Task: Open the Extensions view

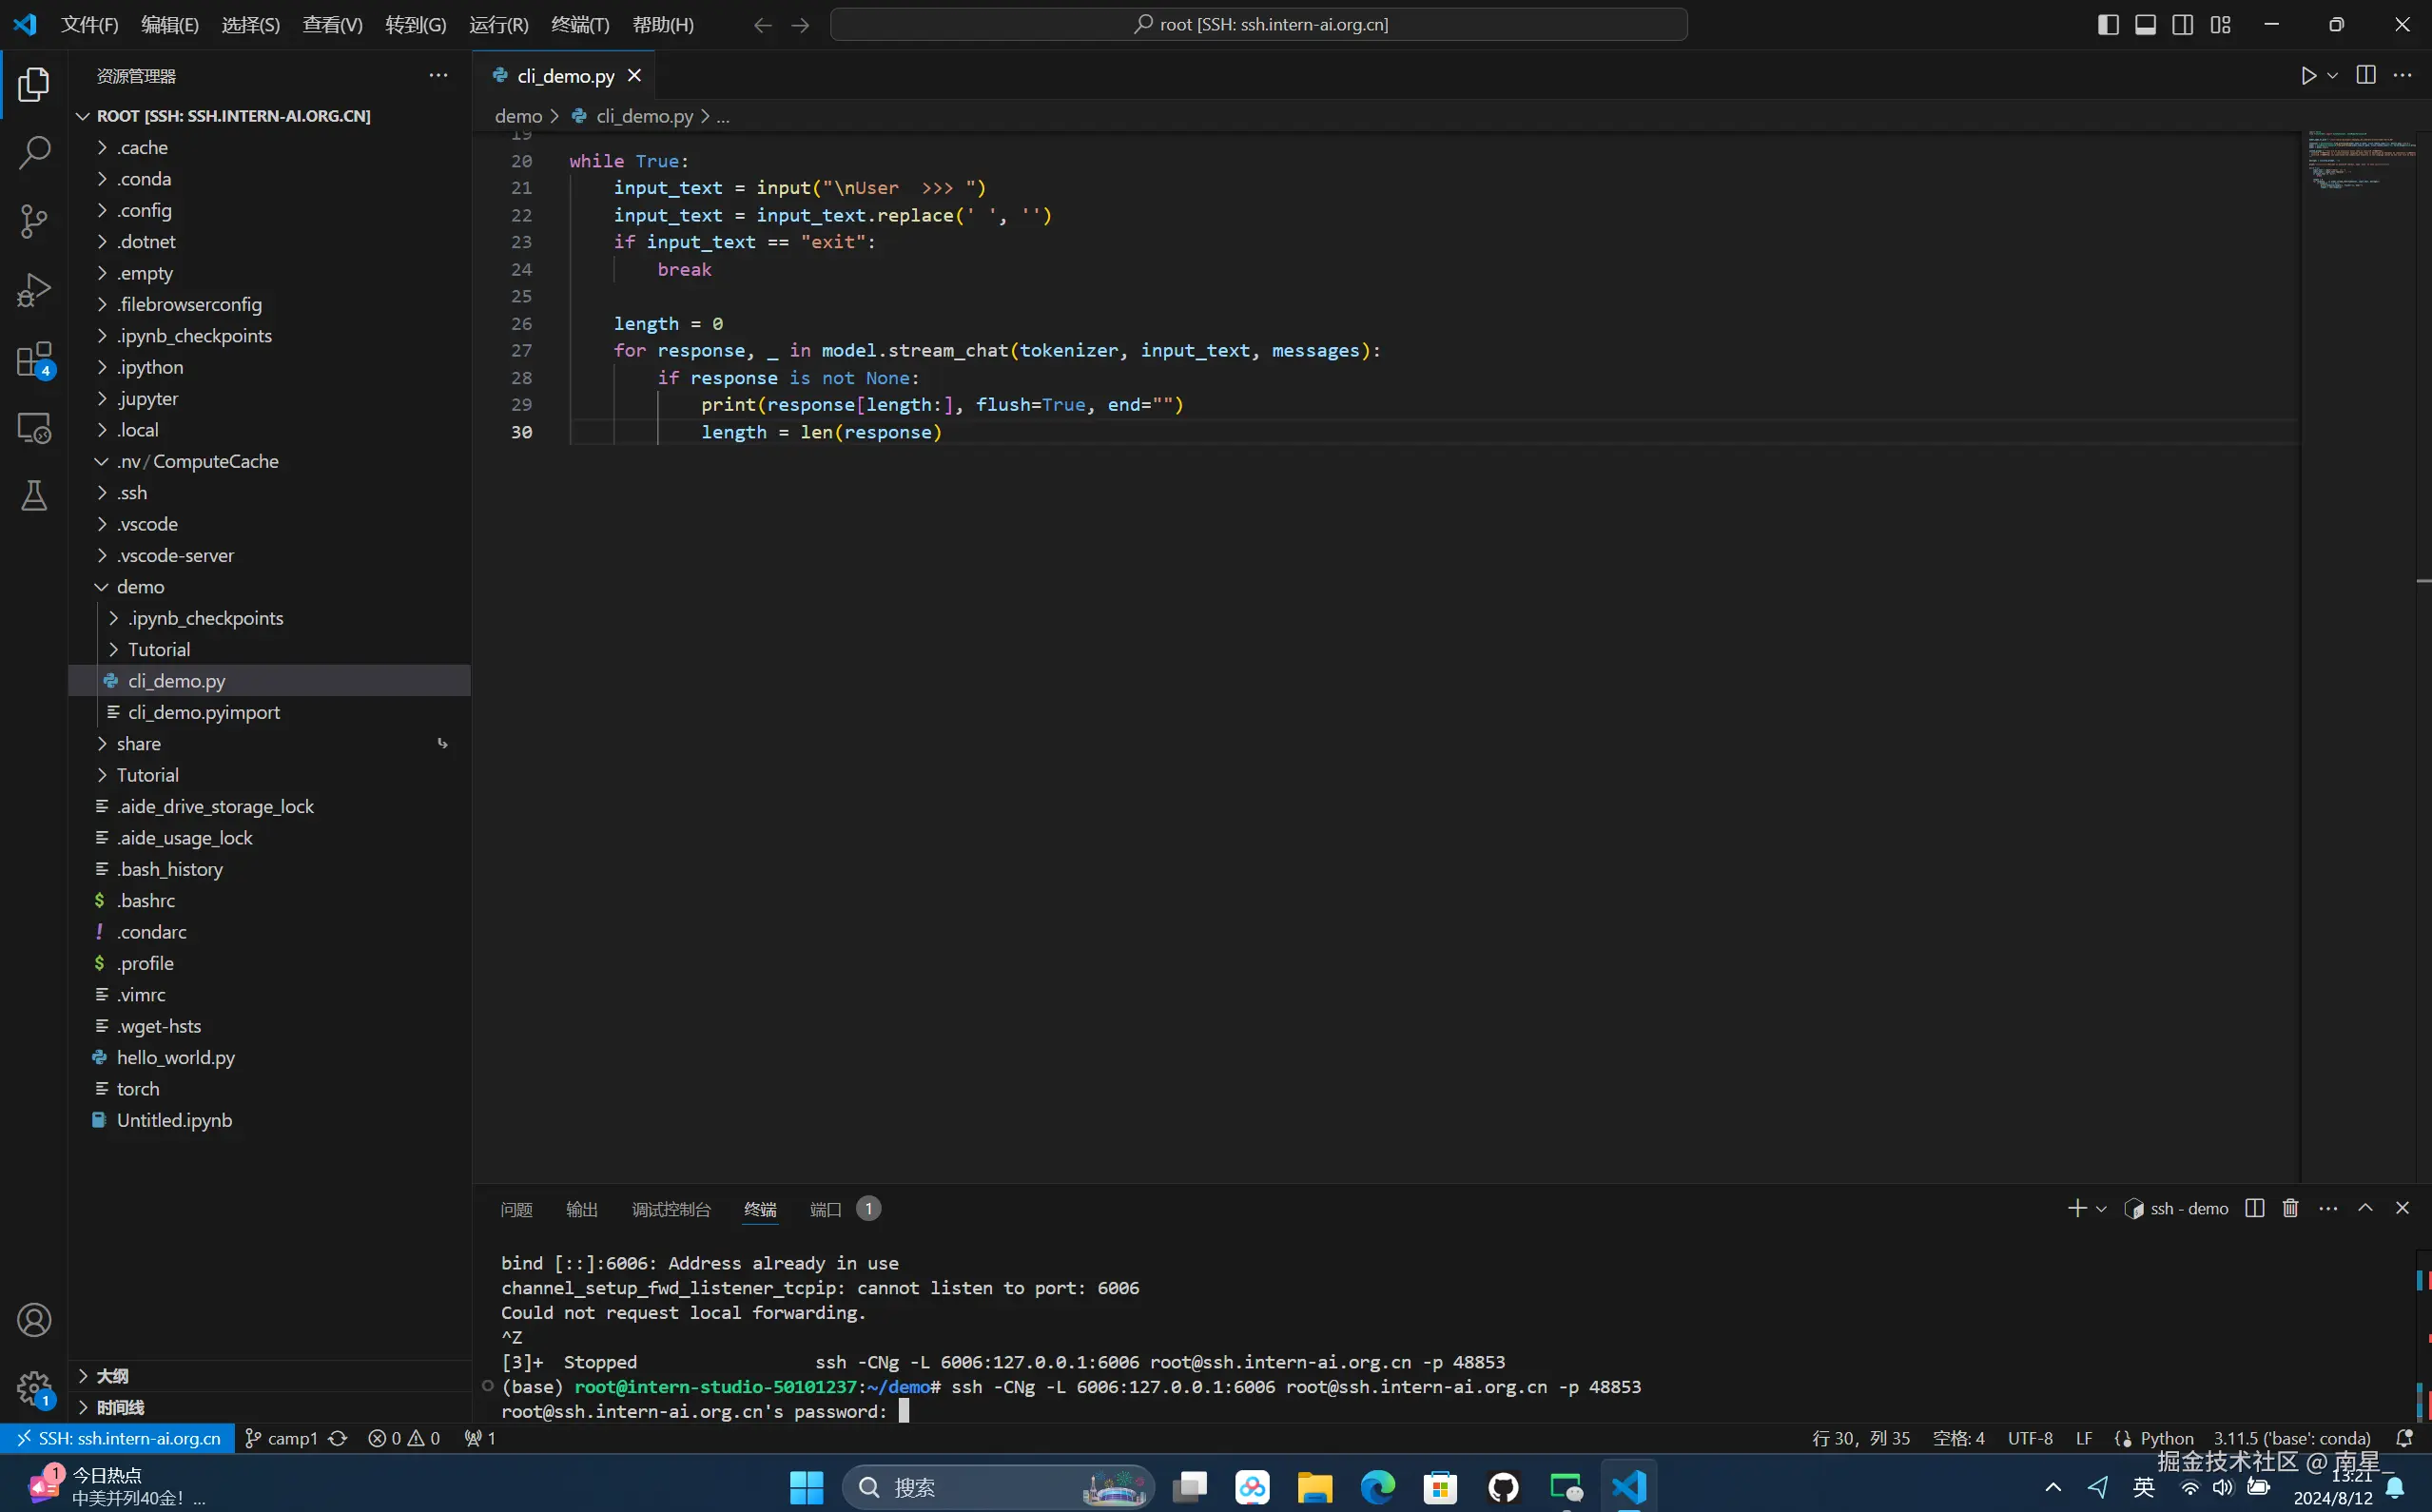Action: [x=33, y=358]
